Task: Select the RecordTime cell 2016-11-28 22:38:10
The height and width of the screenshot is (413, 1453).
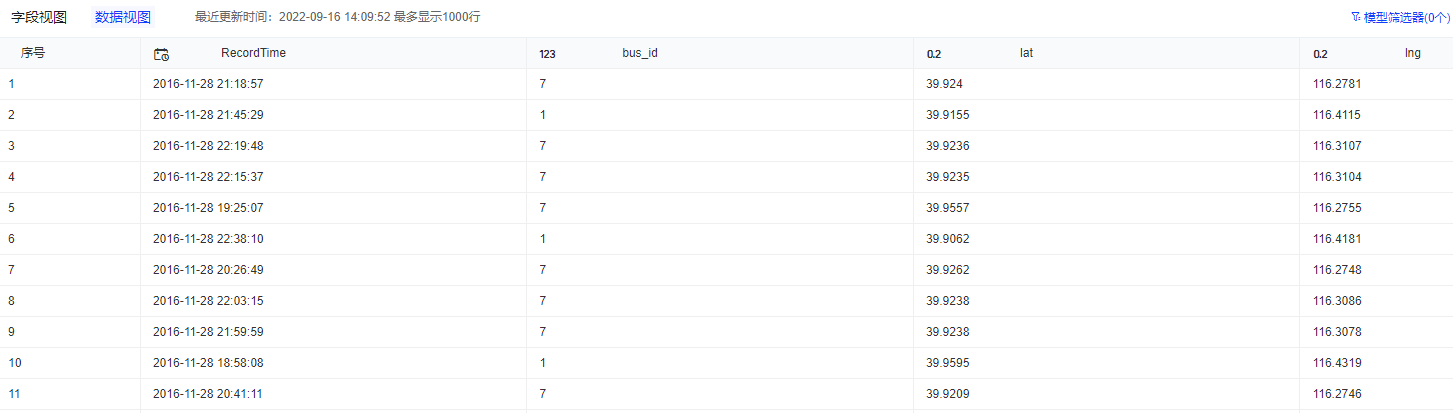Action: coord(208,239)
